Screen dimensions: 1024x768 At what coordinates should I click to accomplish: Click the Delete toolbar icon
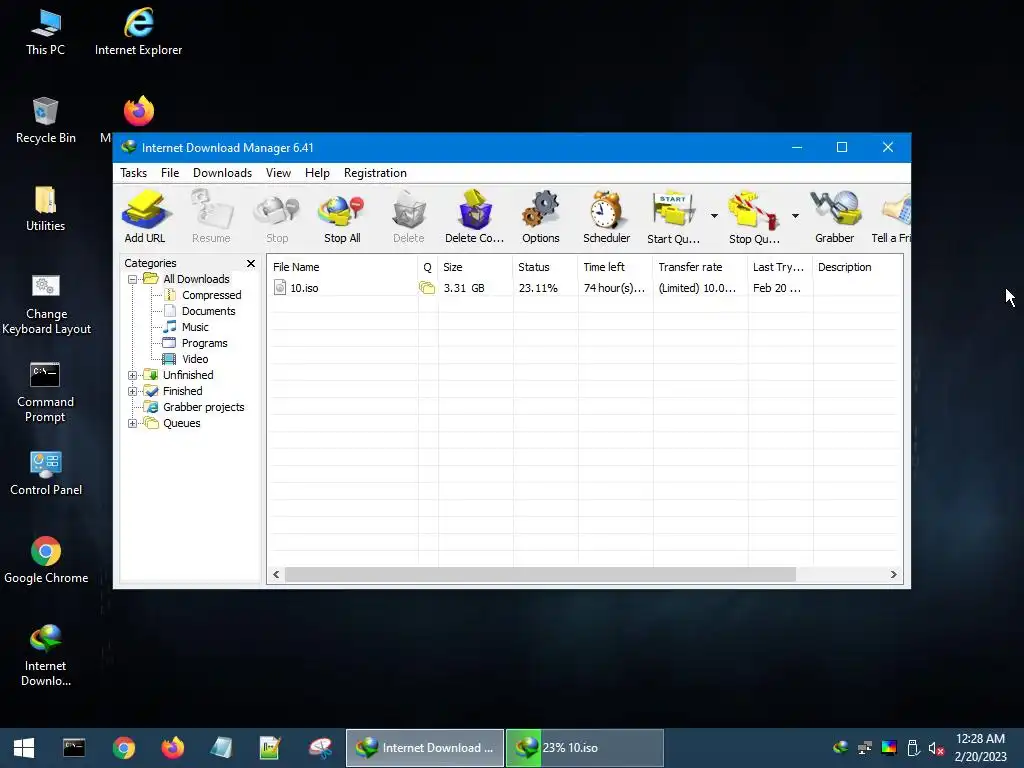[x=409, y=217]
